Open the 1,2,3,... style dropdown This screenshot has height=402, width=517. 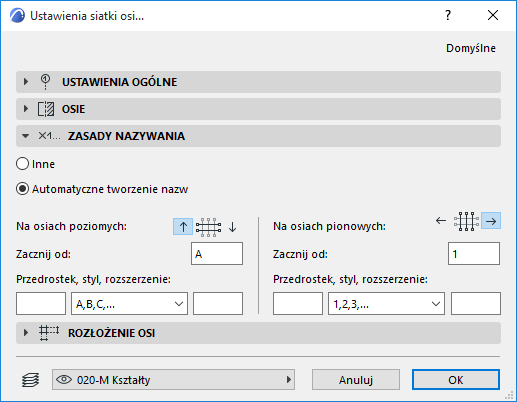coord(386,304)
